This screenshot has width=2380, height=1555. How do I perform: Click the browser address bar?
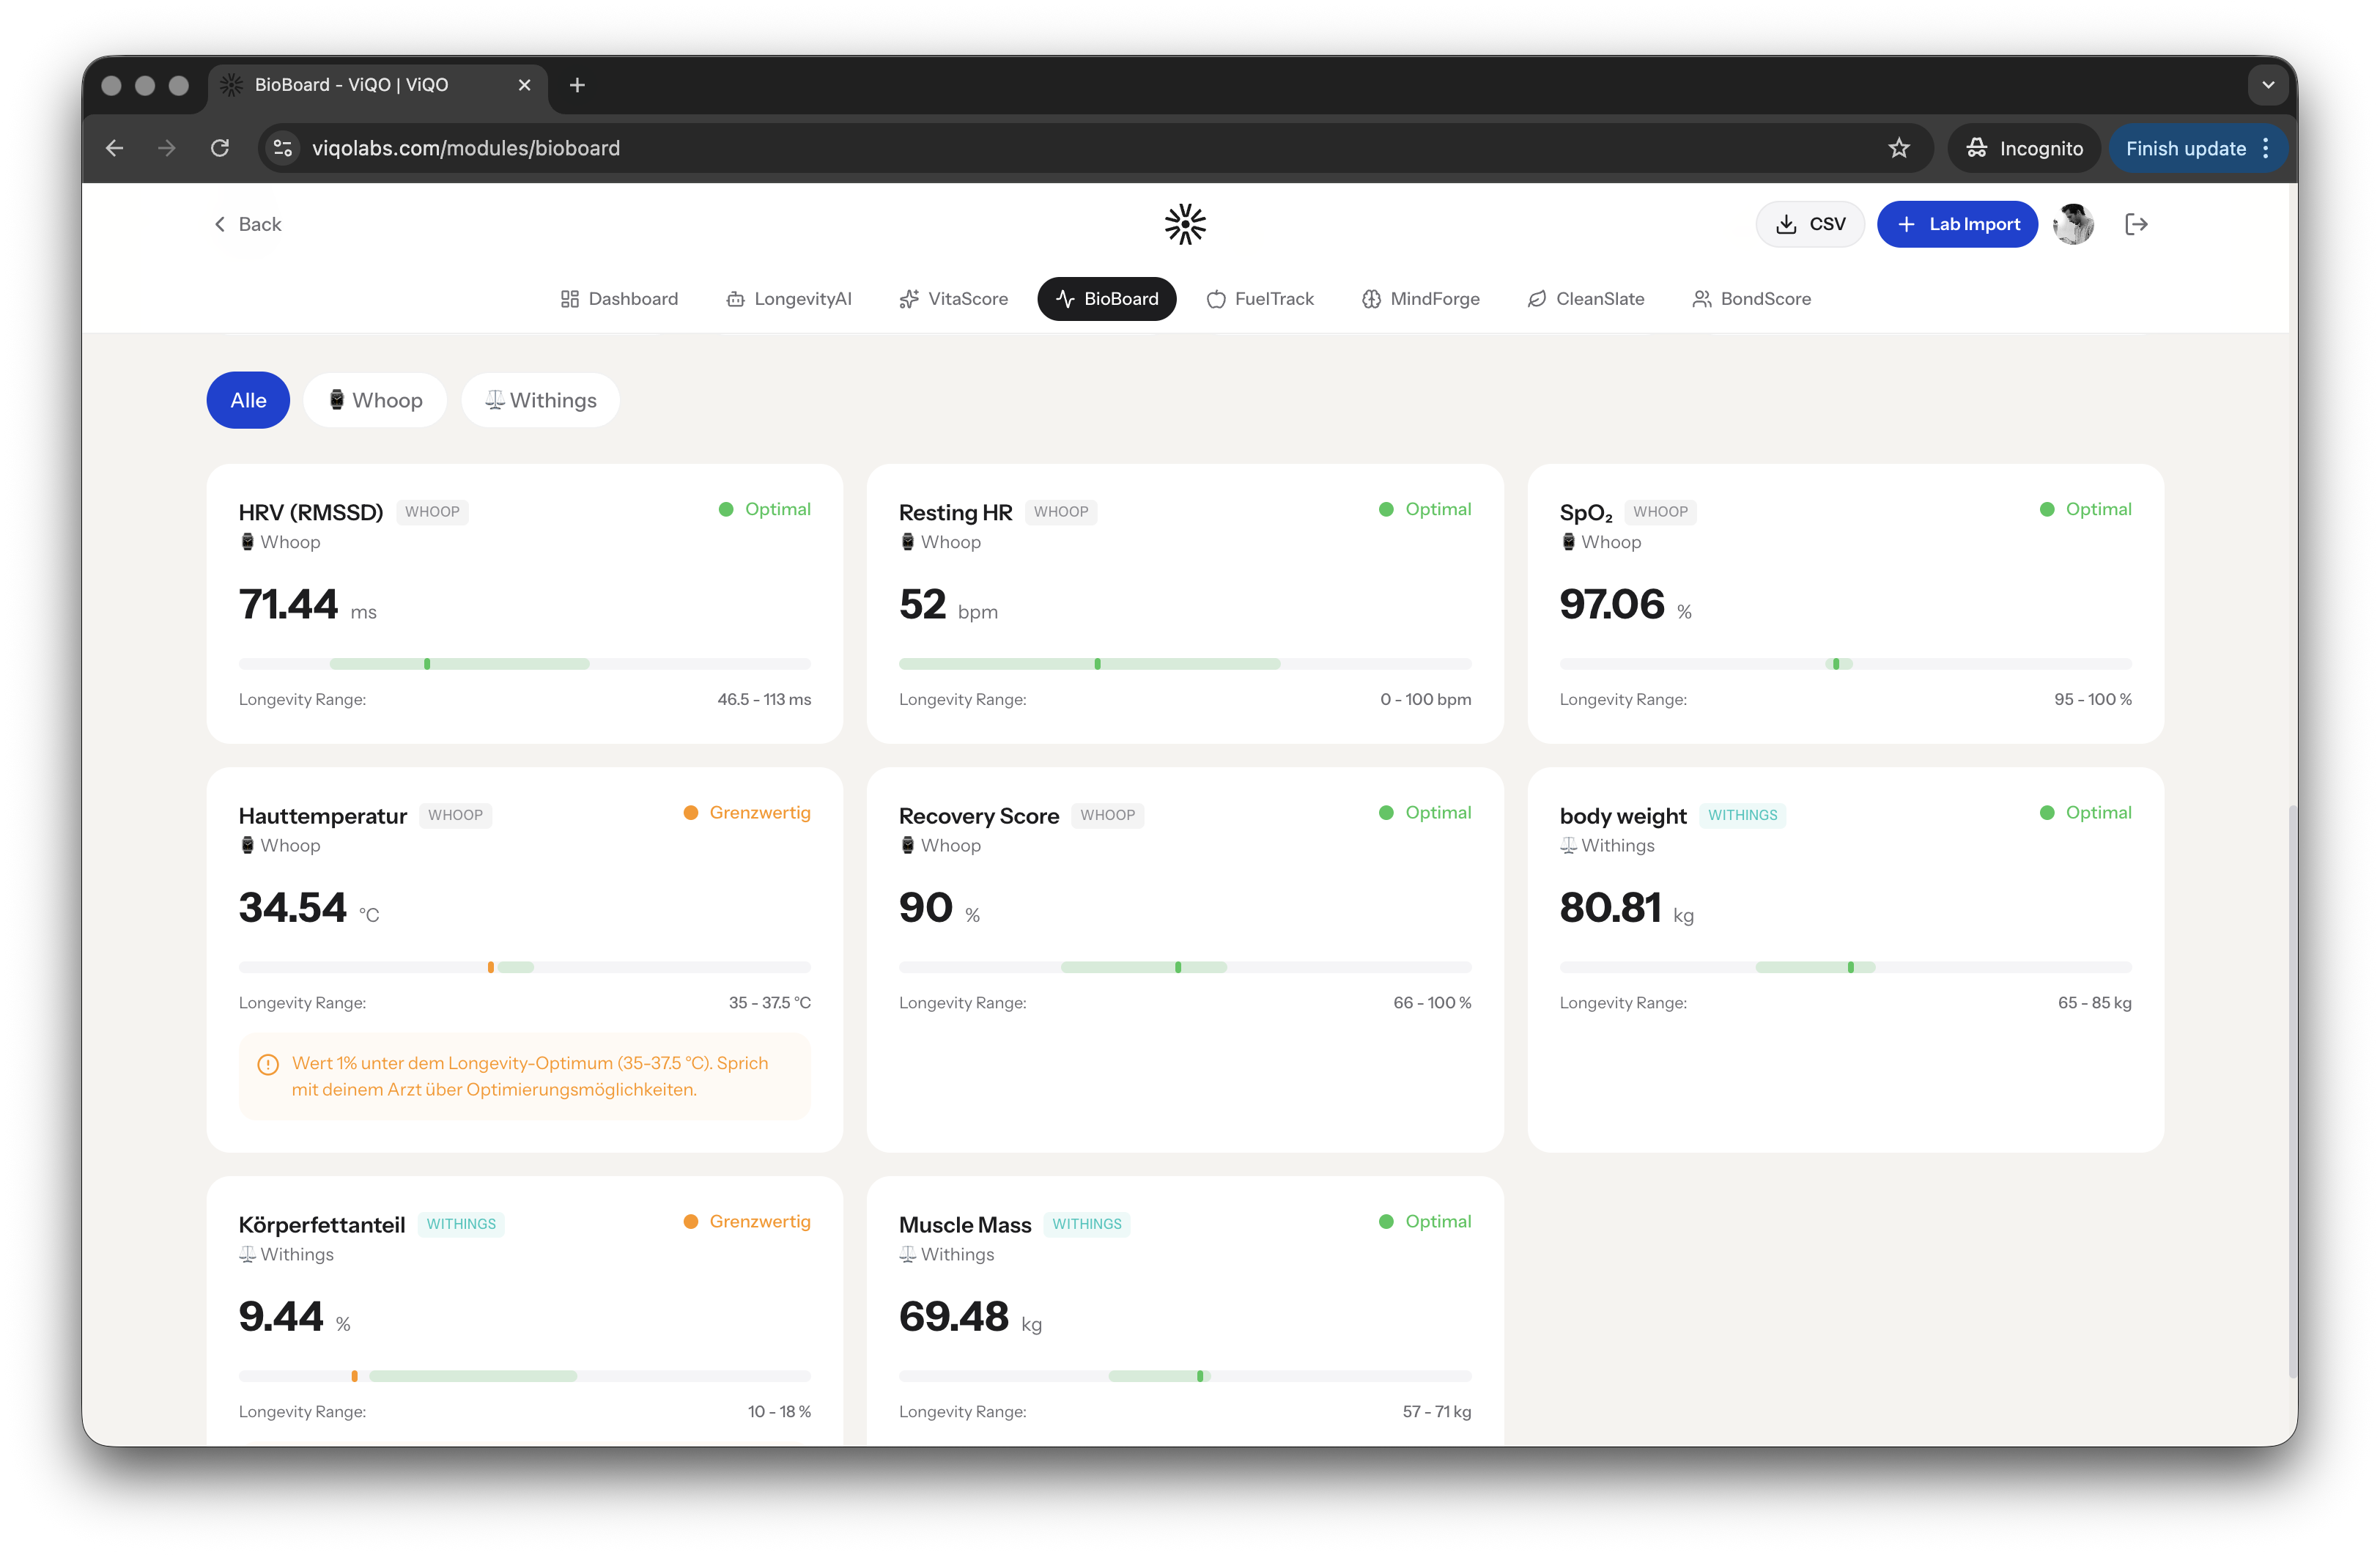[700, 148]
